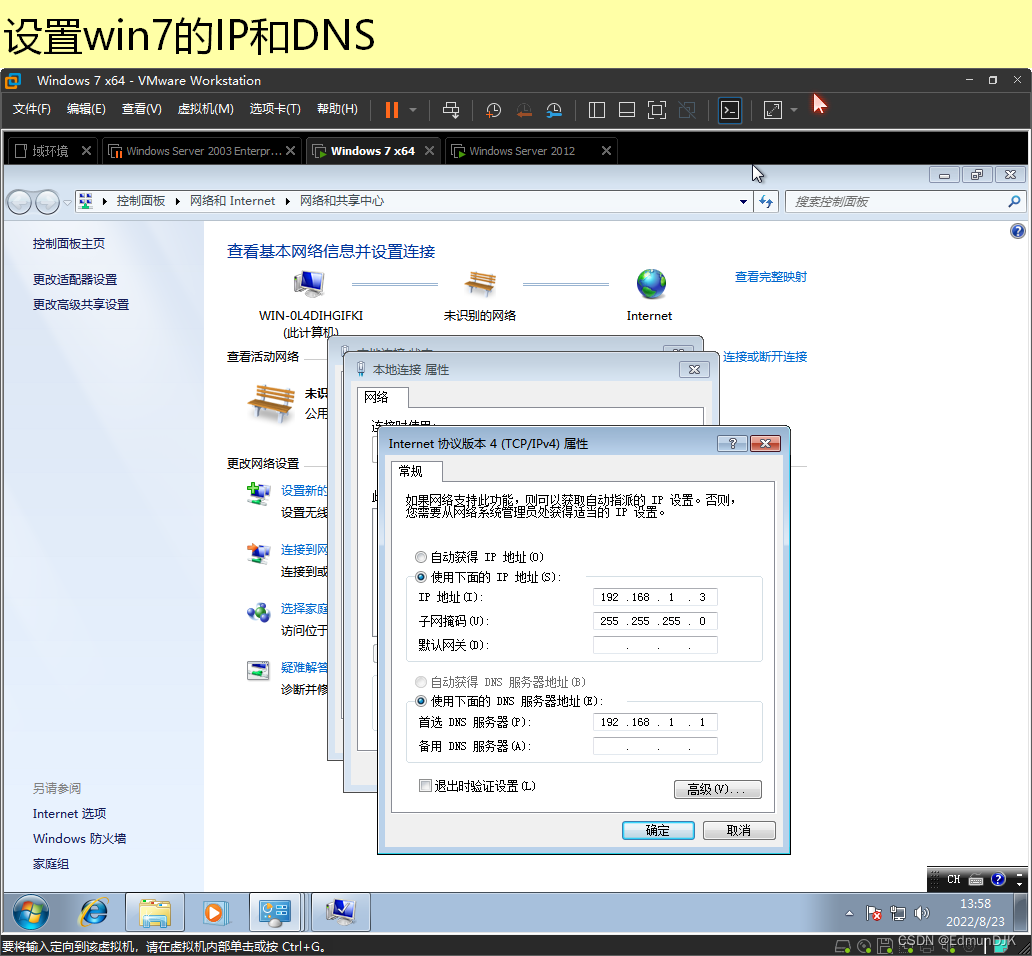Image resolution: width=1032 pixels, height=956 pixels.
Task: Switch to the 域环境 tab
Action: (x=50, y=151)
